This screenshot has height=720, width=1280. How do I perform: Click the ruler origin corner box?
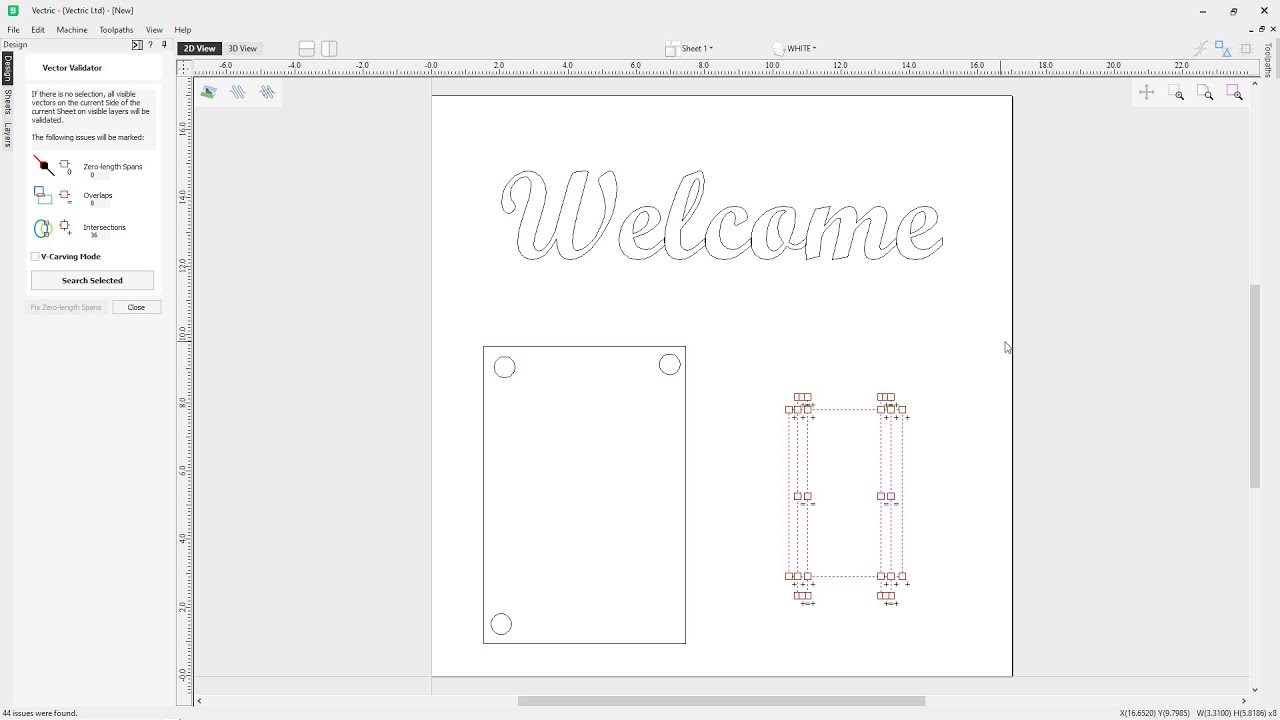click(184, 67)
